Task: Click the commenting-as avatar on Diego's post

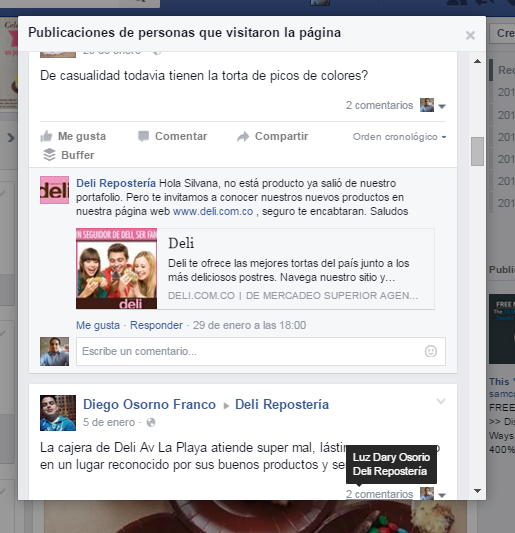Action: tap(427, 493)
